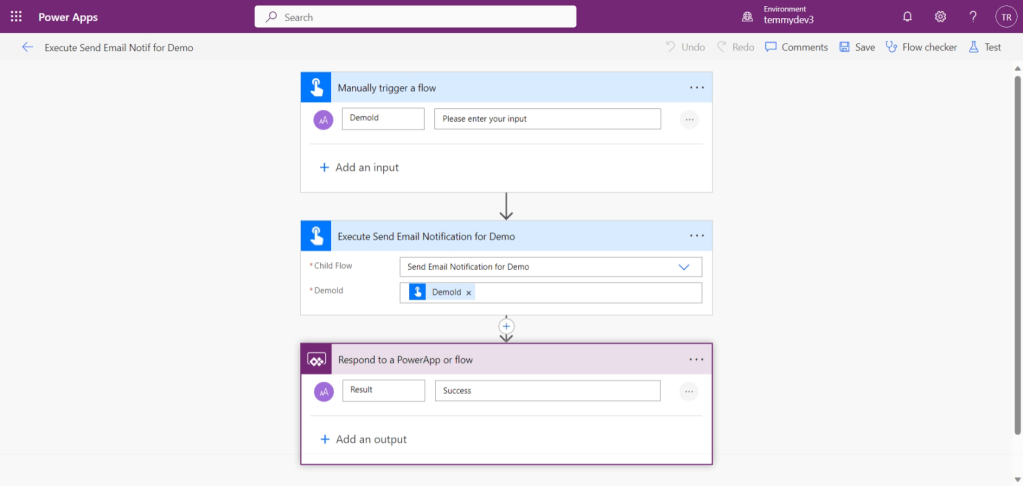Open the settings gear
Image resolution: width=1023 pixels, height=486 pixels.
coord(940,17)
